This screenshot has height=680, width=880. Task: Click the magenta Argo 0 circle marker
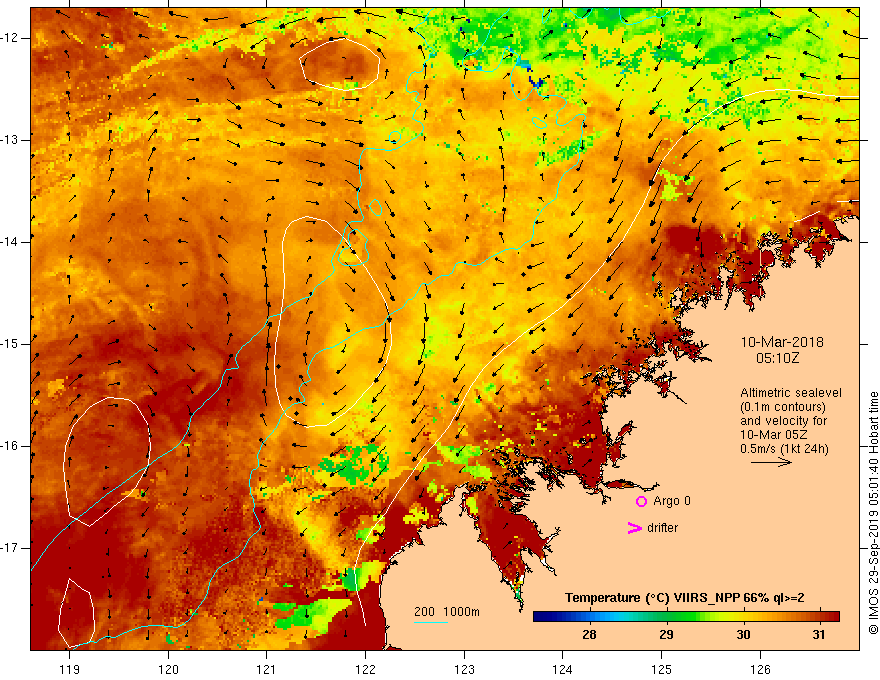[x=641, y=501]
